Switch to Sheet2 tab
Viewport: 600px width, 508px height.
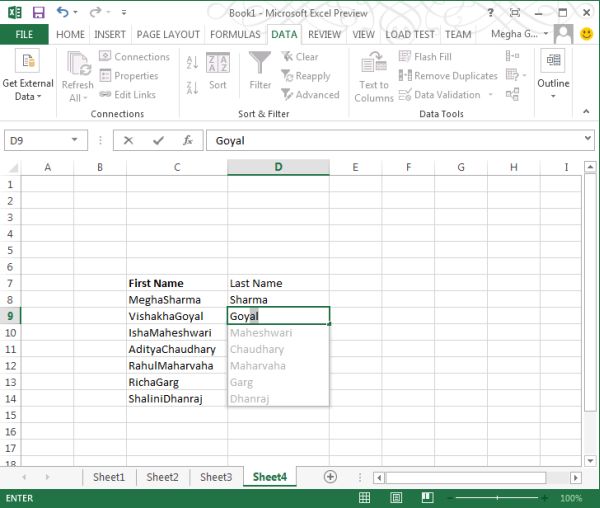click(x=162, y=477)
